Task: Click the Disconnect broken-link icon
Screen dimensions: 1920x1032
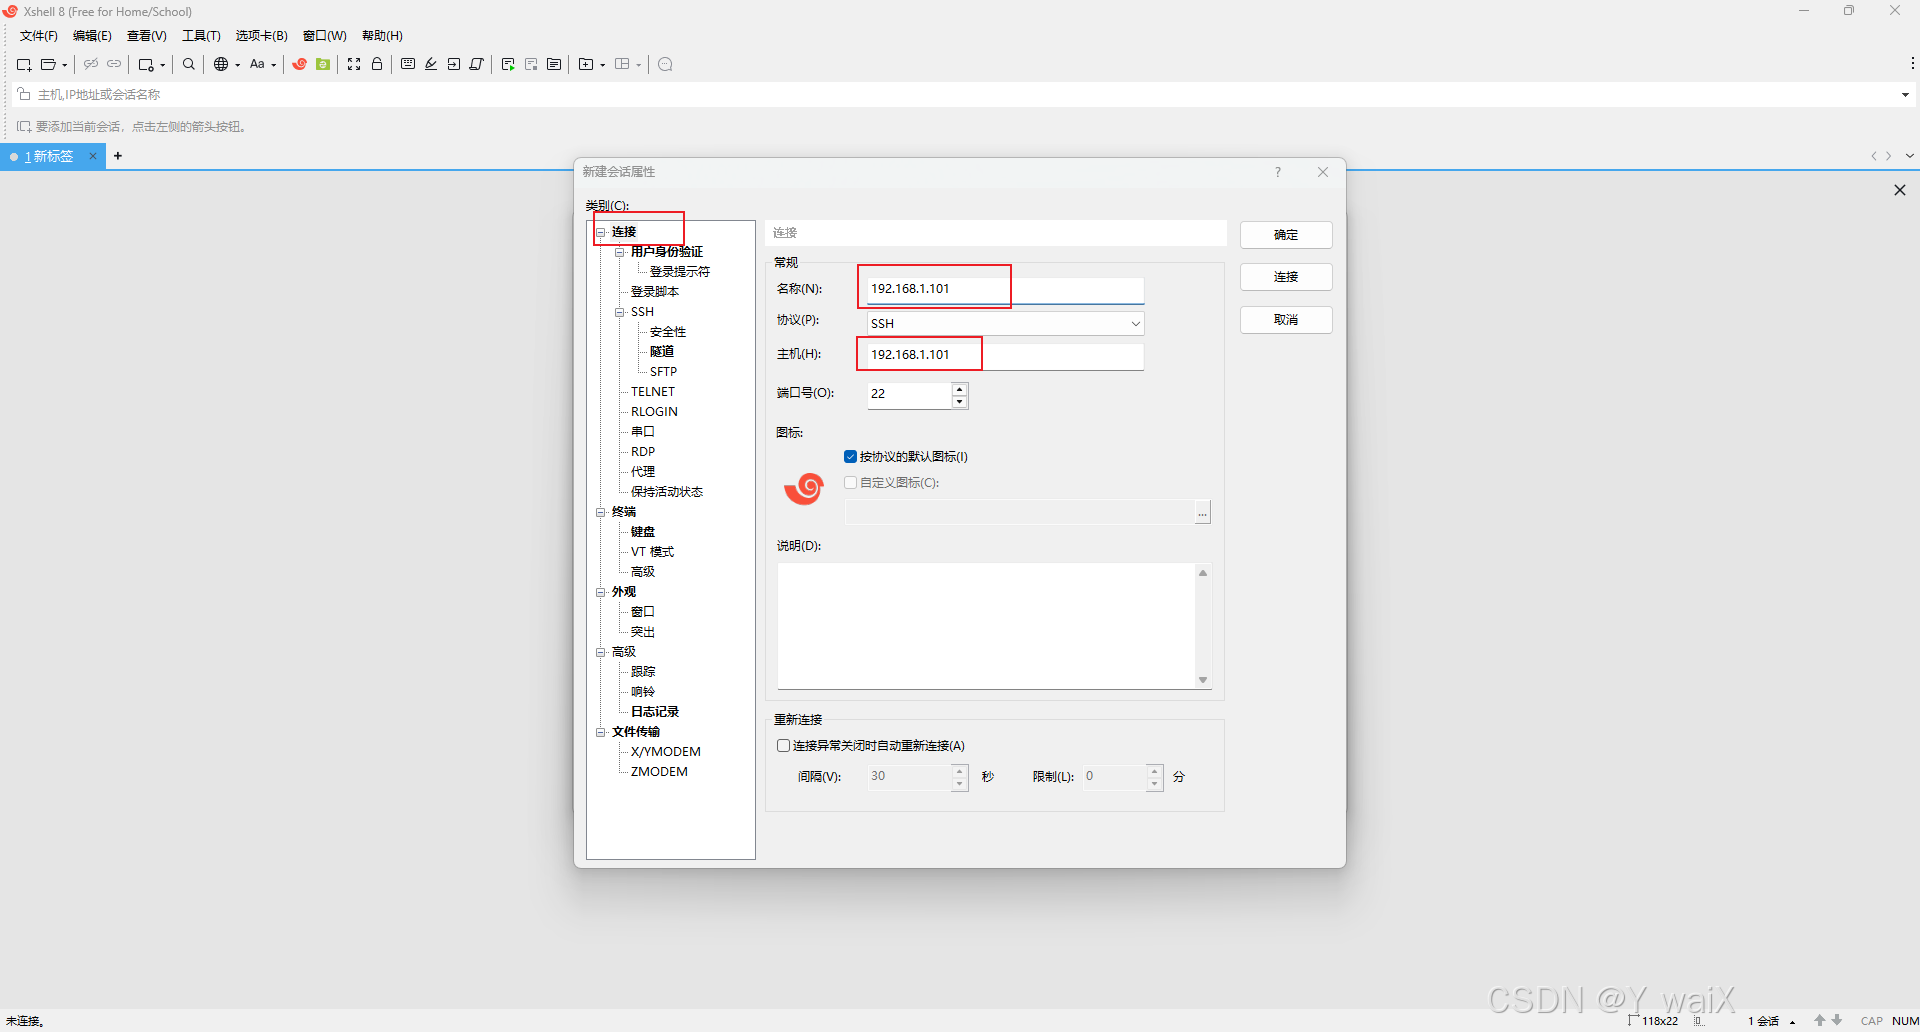Action: [91, 64]
